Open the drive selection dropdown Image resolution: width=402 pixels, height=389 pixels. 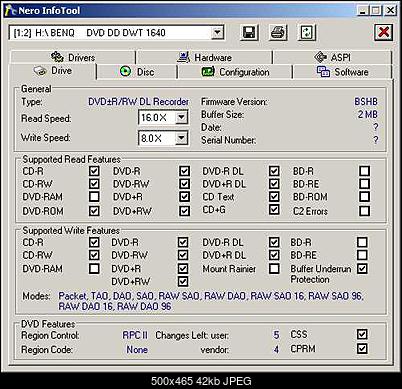217,33
